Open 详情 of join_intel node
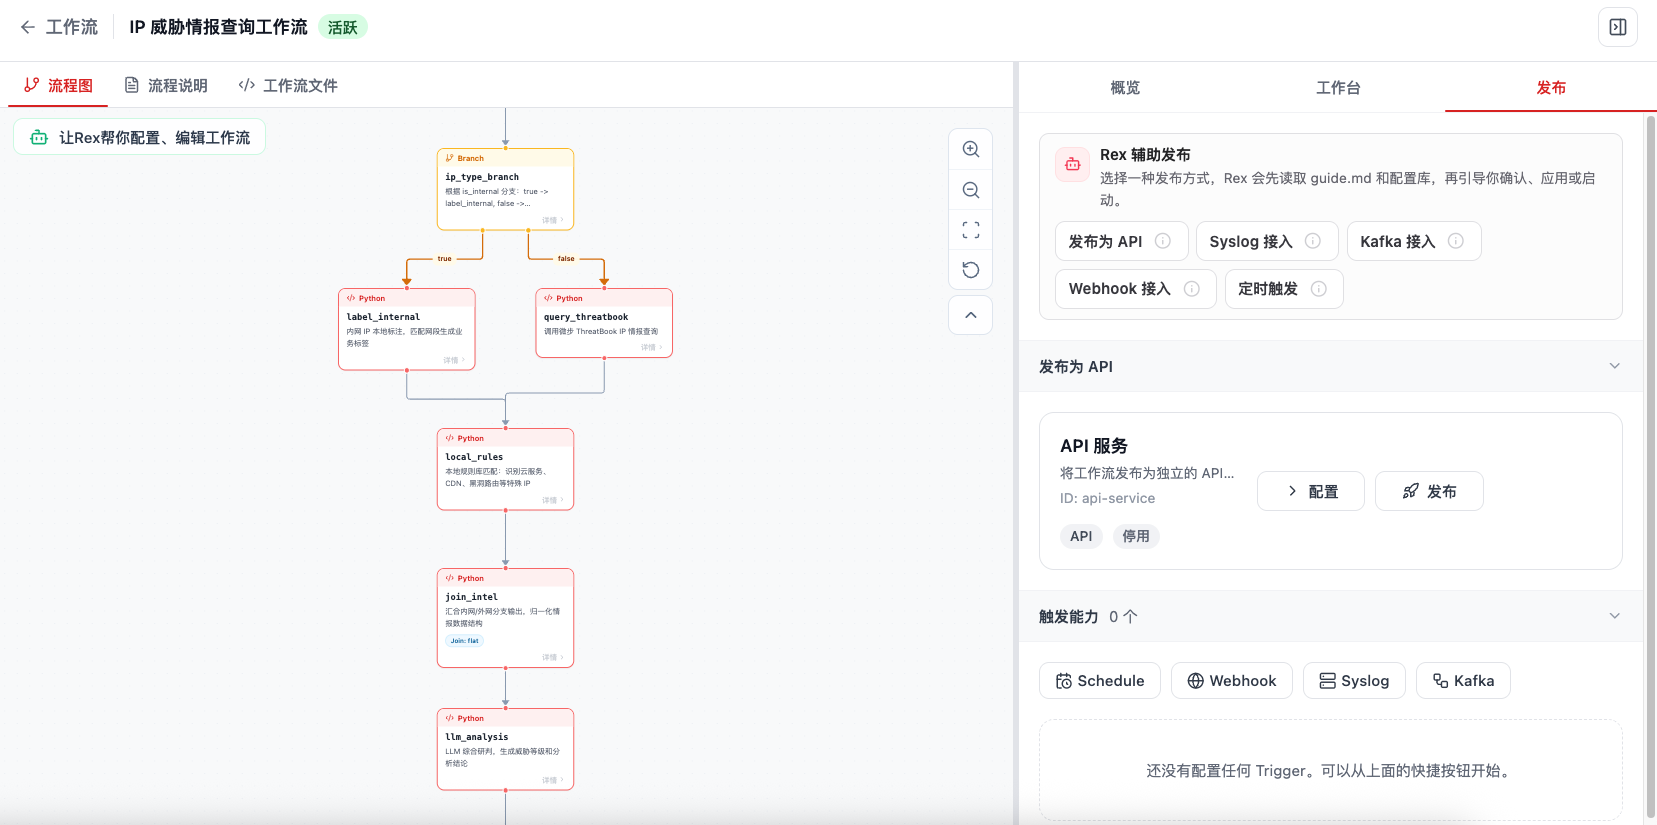This screenshot has height=825, width=1657. point(553,657)
